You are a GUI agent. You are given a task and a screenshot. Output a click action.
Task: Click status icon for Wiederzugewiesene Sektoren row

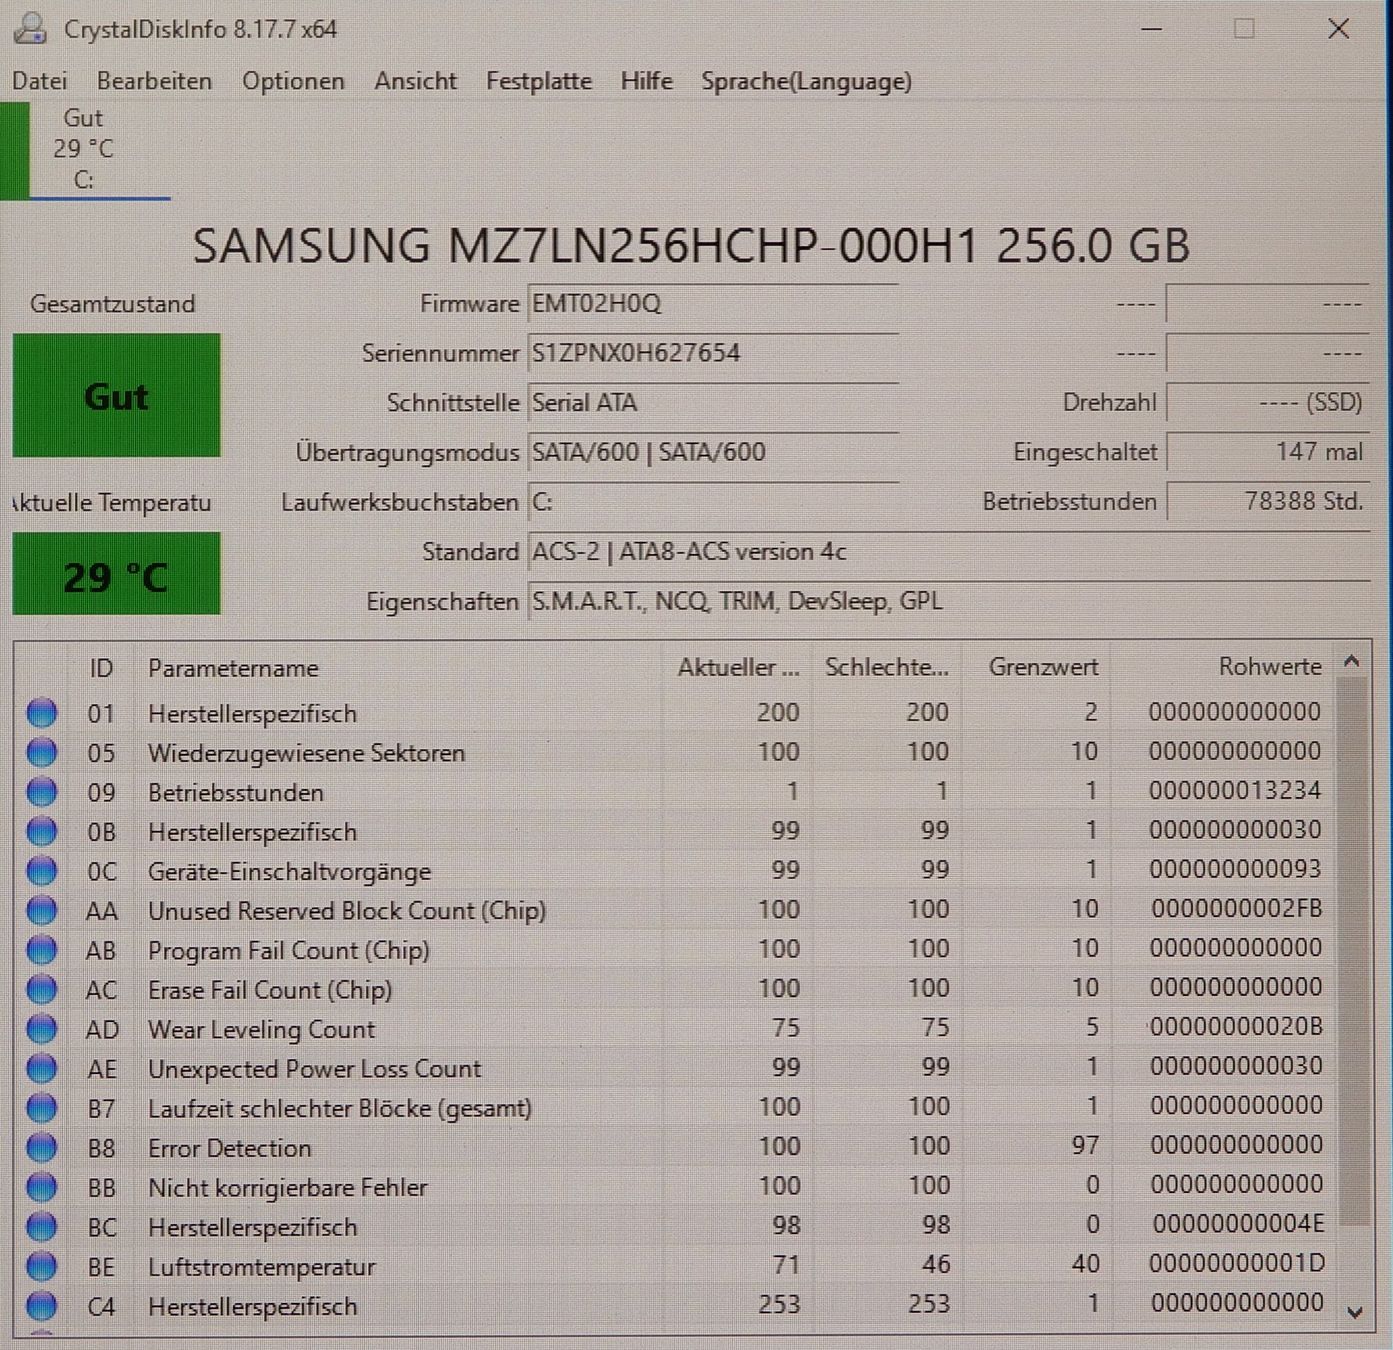pyautogui.click(x=42, y=752)
